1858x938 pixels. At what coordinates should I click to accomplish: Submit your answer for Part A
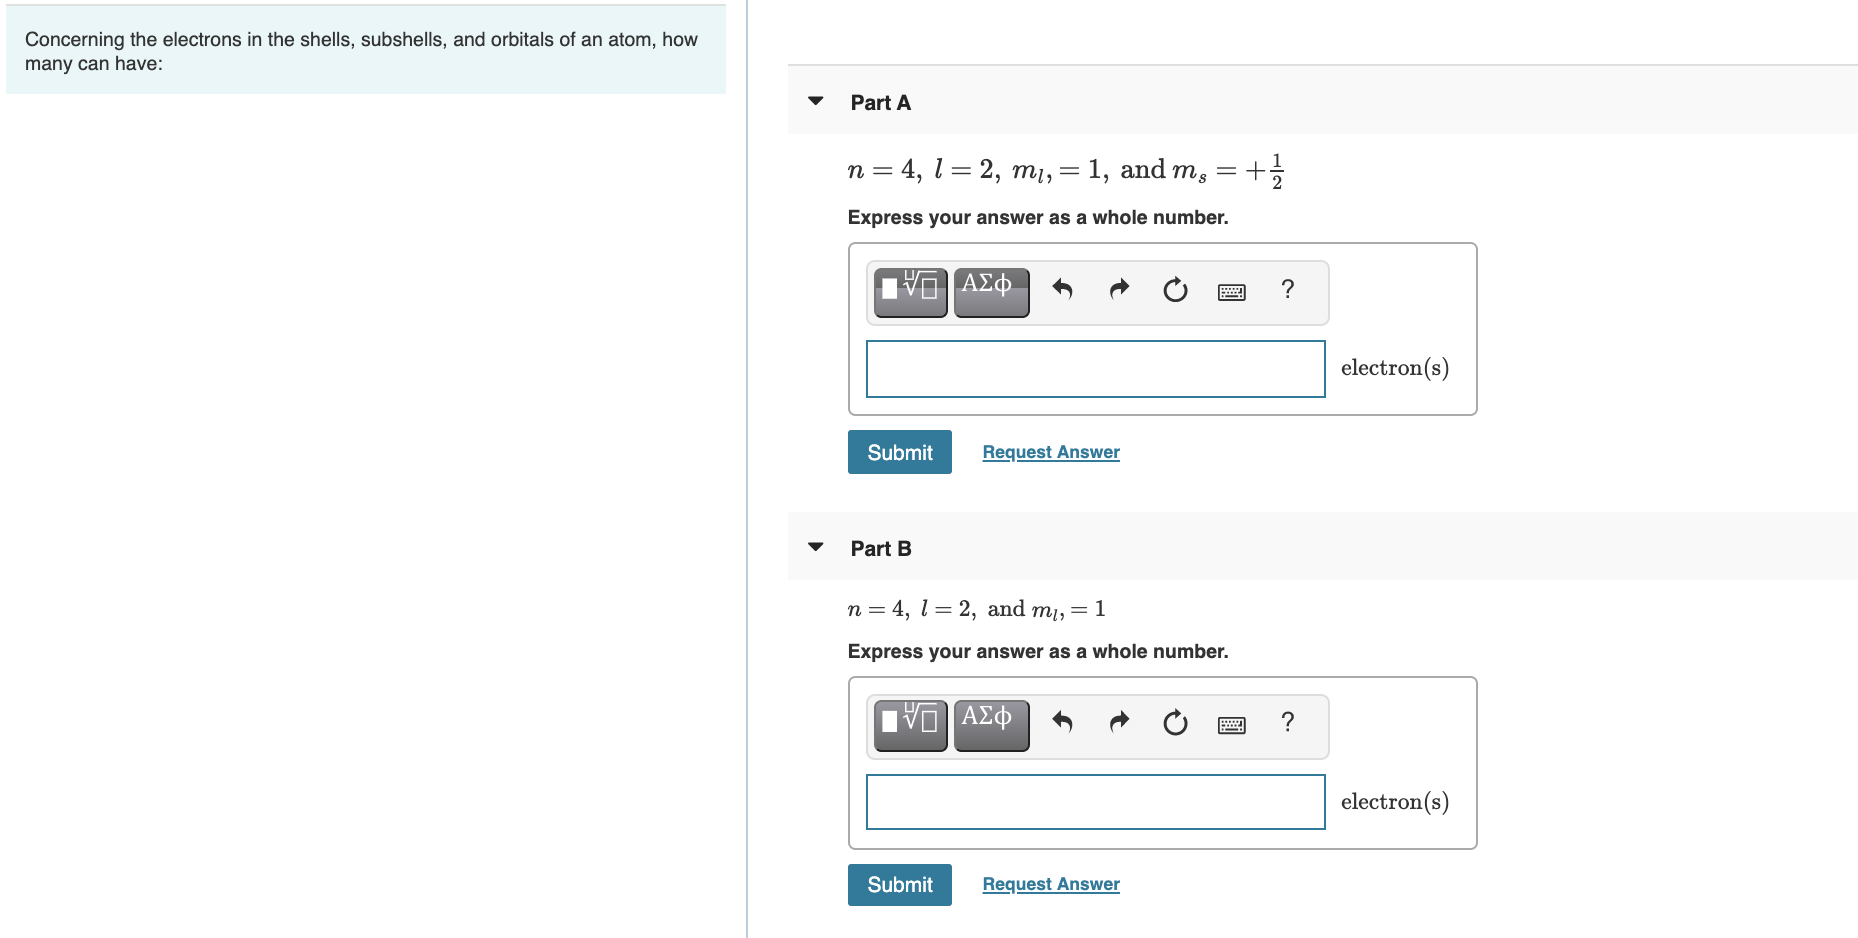tap(898, 451)
